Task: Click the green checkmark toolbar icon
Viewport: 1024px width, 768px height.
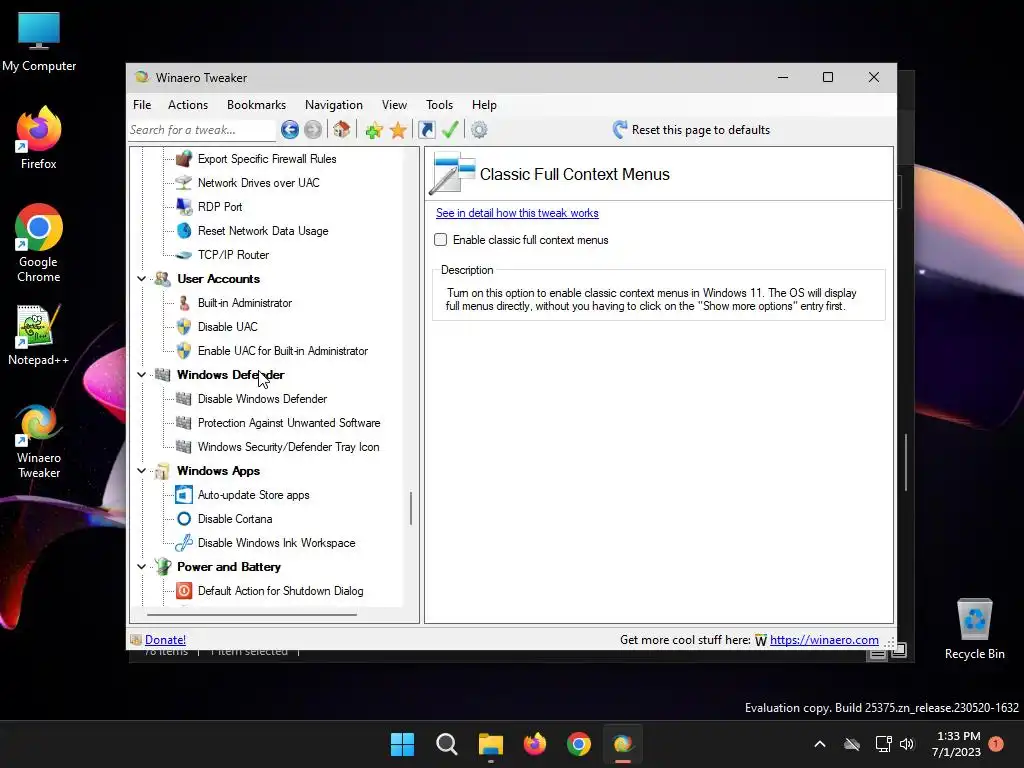Action: [450, 130]
